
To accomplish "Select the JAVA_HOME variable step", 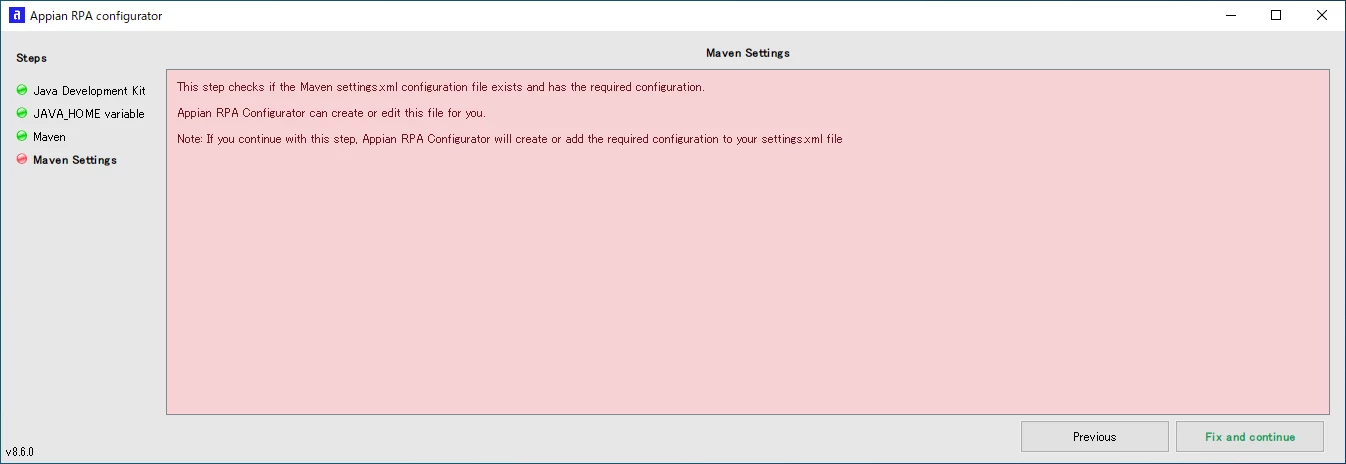I will tap(89, 114).
